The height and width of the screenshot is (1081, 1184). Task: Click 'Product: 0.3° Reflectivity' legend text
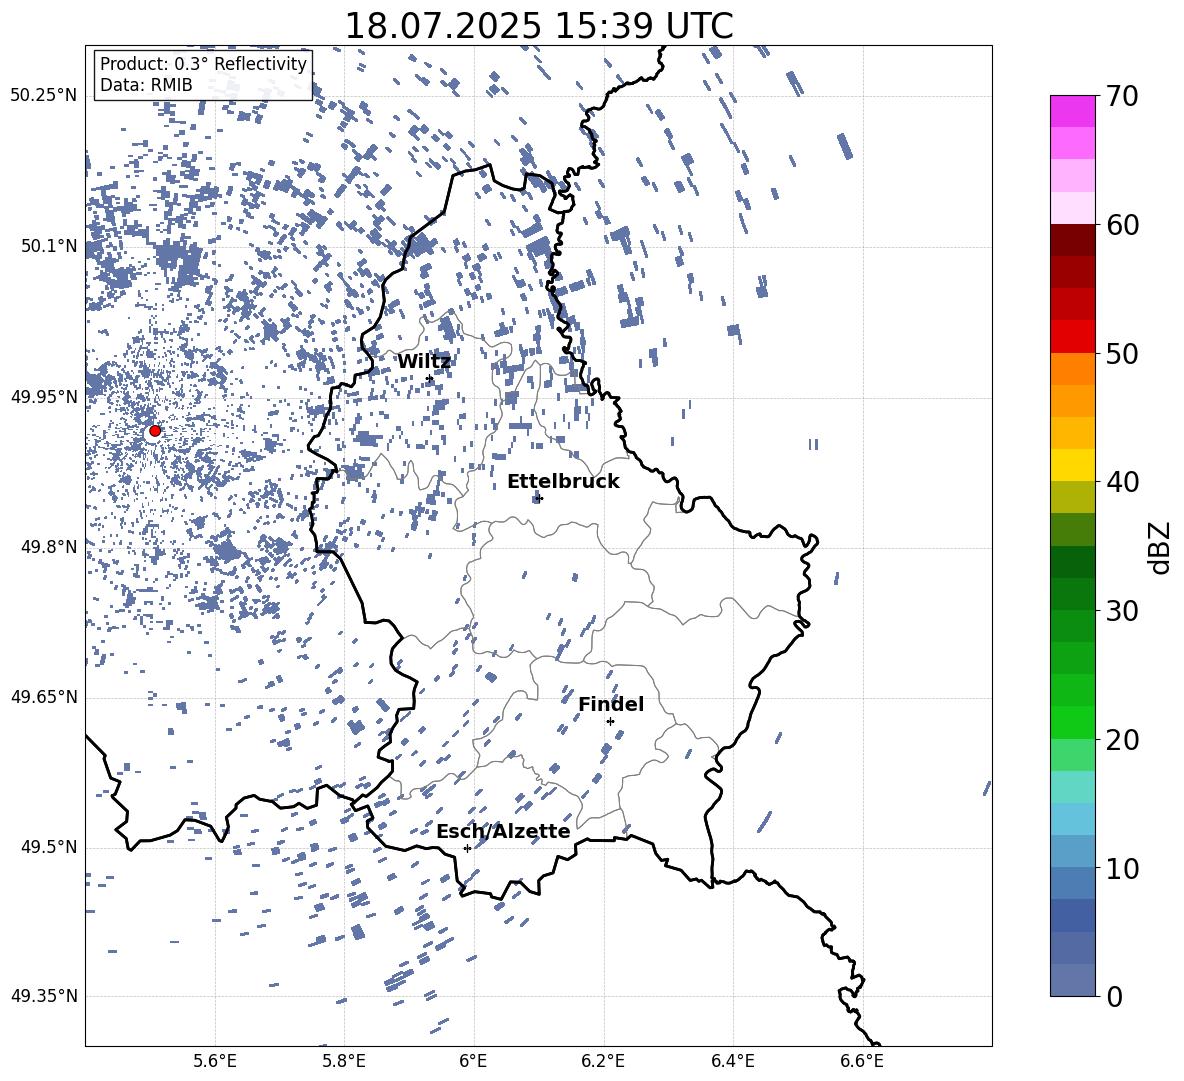[203, 64]
